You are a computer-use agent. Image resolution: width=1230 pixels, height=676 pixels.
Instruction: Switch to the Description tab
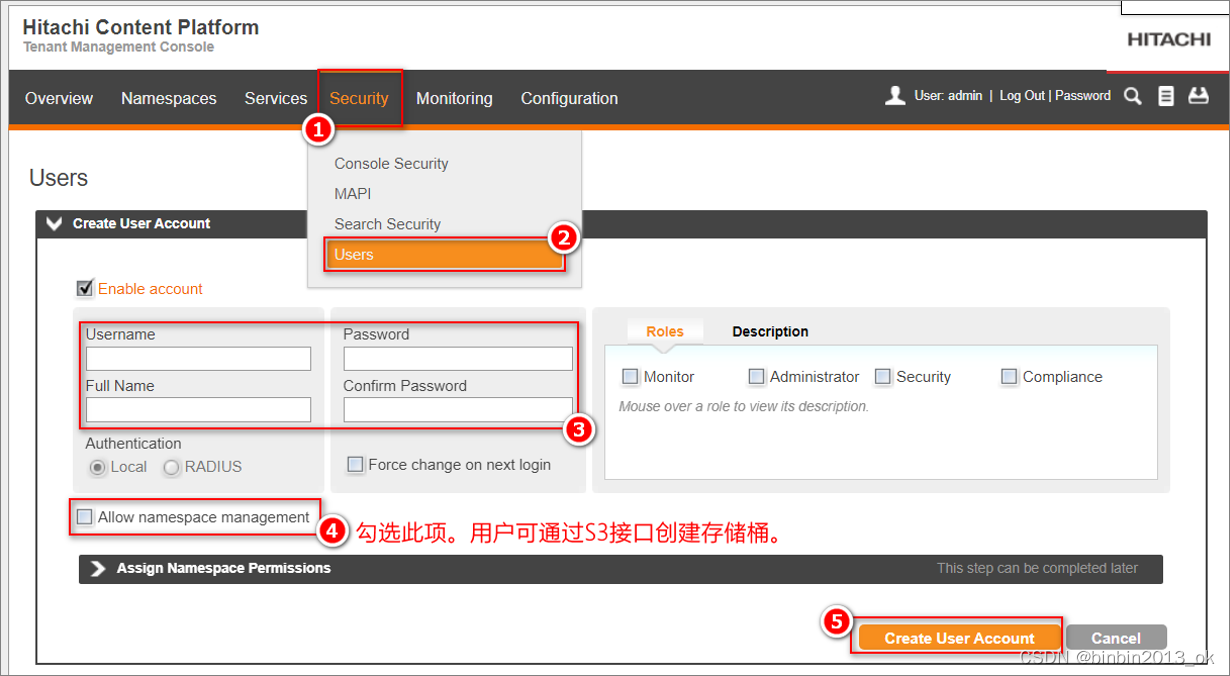point(769,331)
